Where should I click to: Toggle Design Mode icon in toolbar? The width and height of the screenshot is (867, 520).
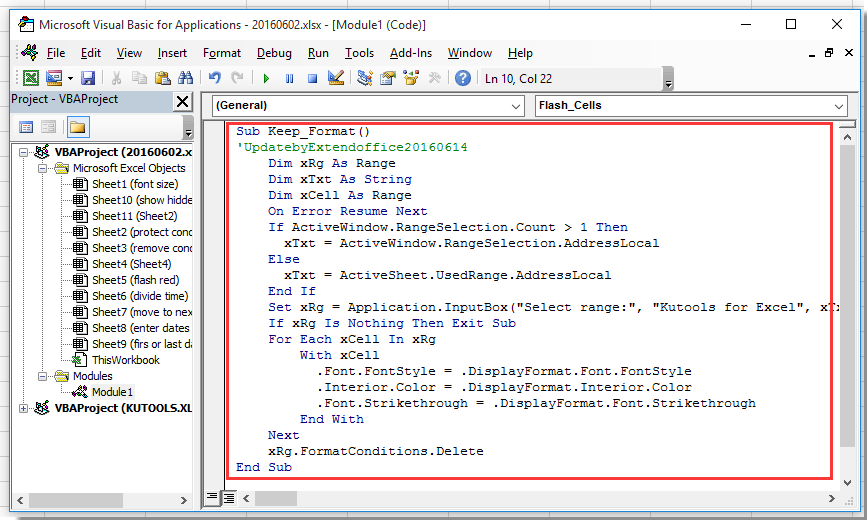pyautogui.click(x=336, y=78)
